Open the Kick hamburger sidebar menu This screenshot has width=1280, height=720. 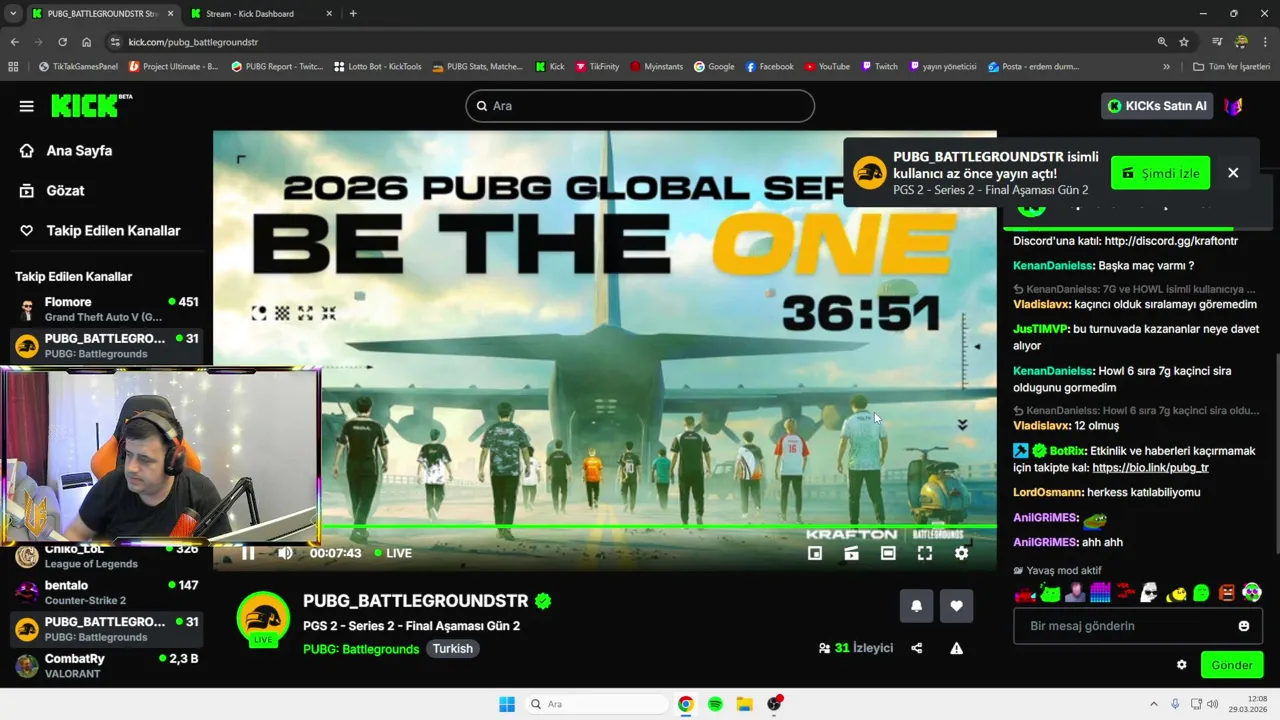pyautogui.click(x=26, y=106)
